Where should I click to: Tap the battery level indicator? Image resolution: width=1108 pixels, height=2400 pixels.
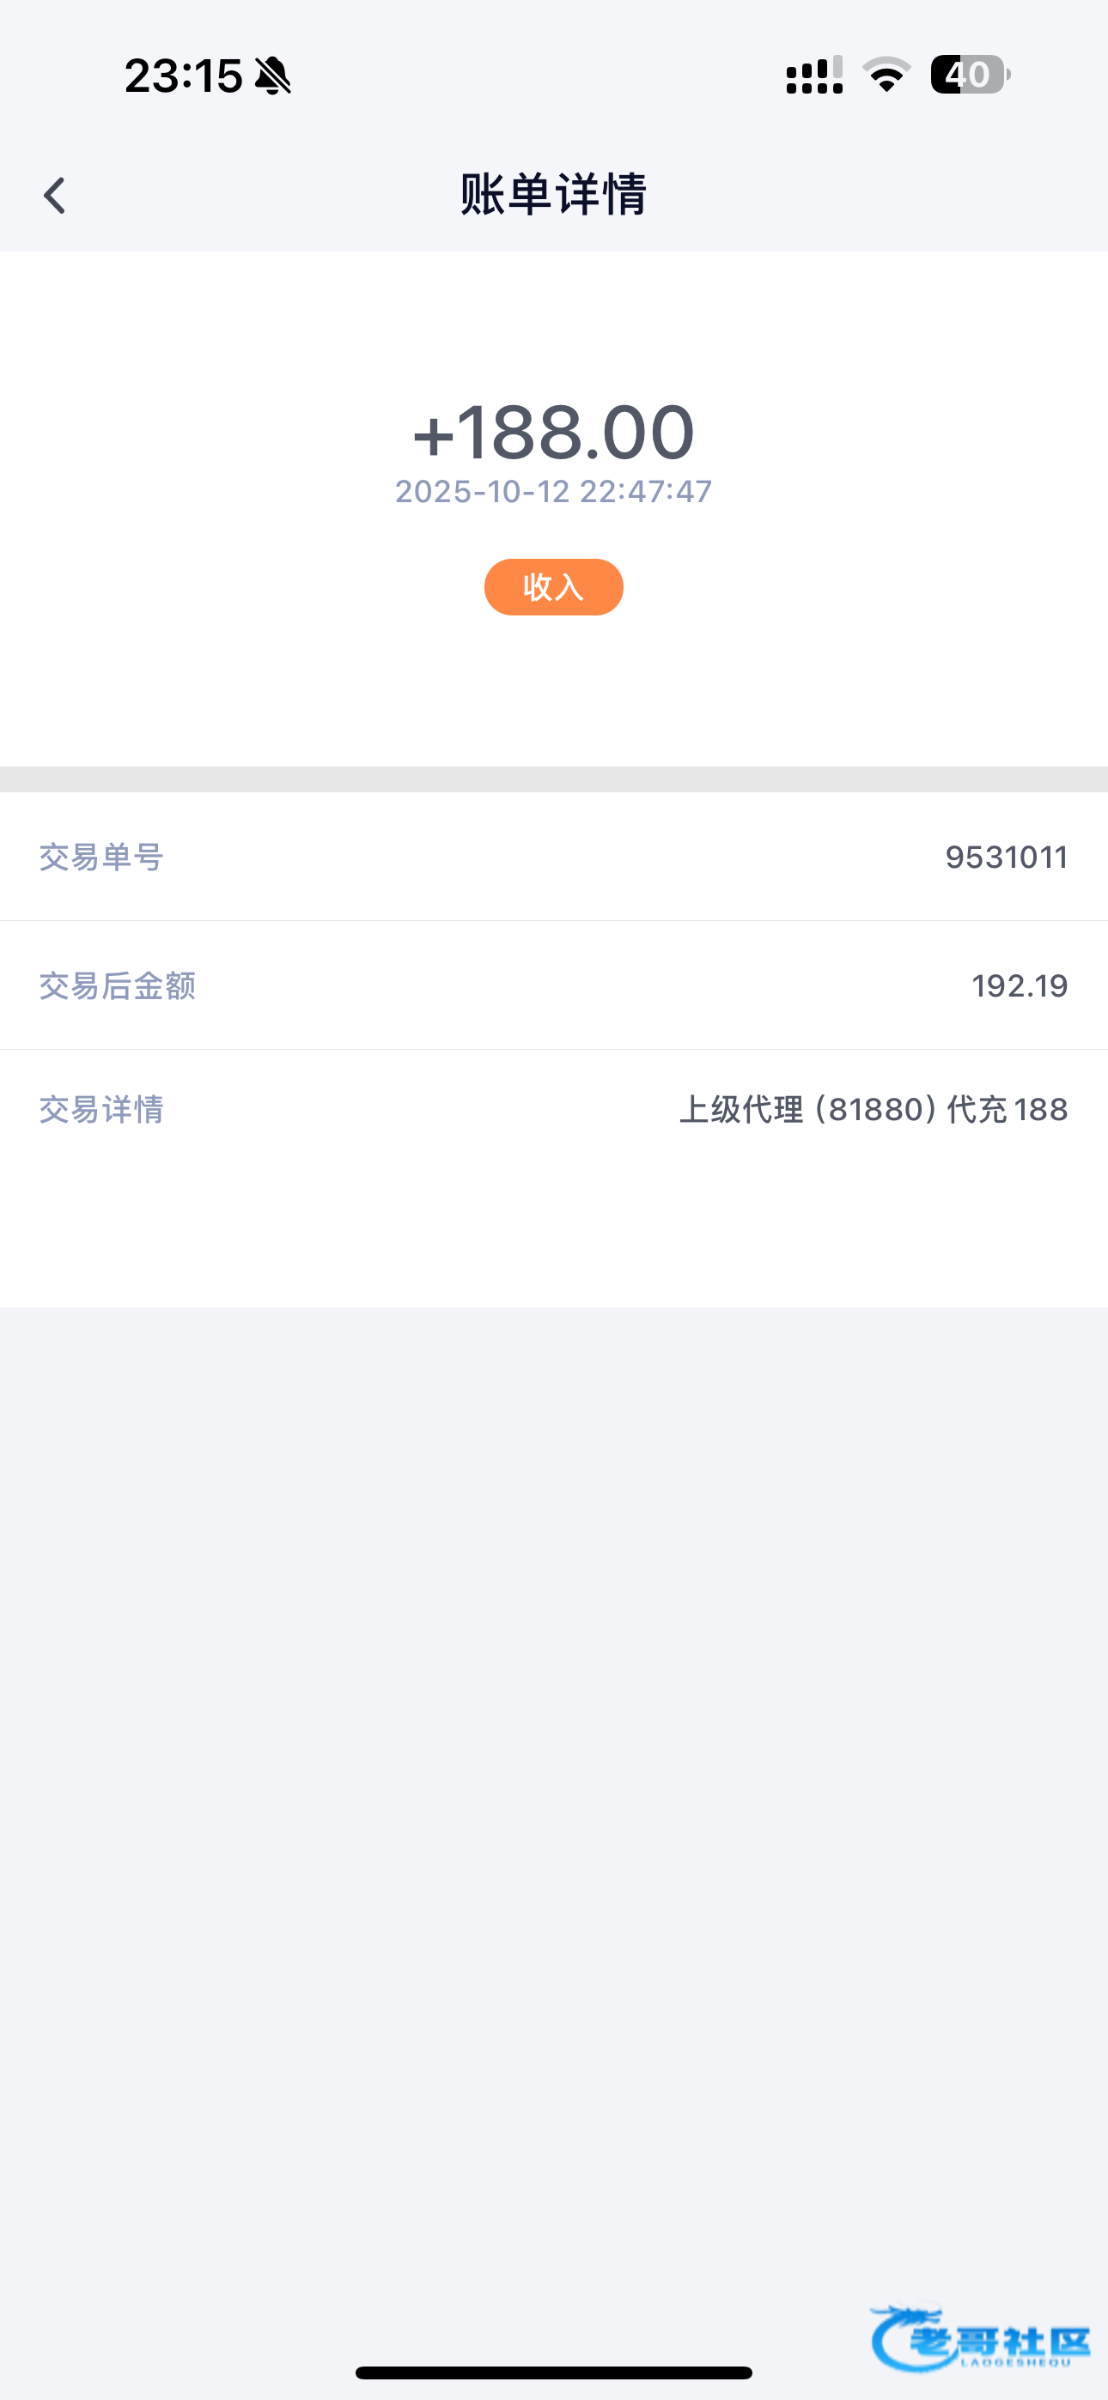pyautogui.click(x=970, y=75)
